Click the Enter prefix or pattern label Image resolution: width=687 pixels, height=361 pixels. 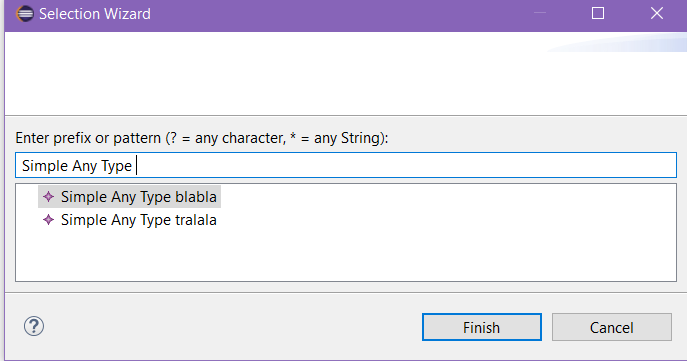click(x=202, y=138)
